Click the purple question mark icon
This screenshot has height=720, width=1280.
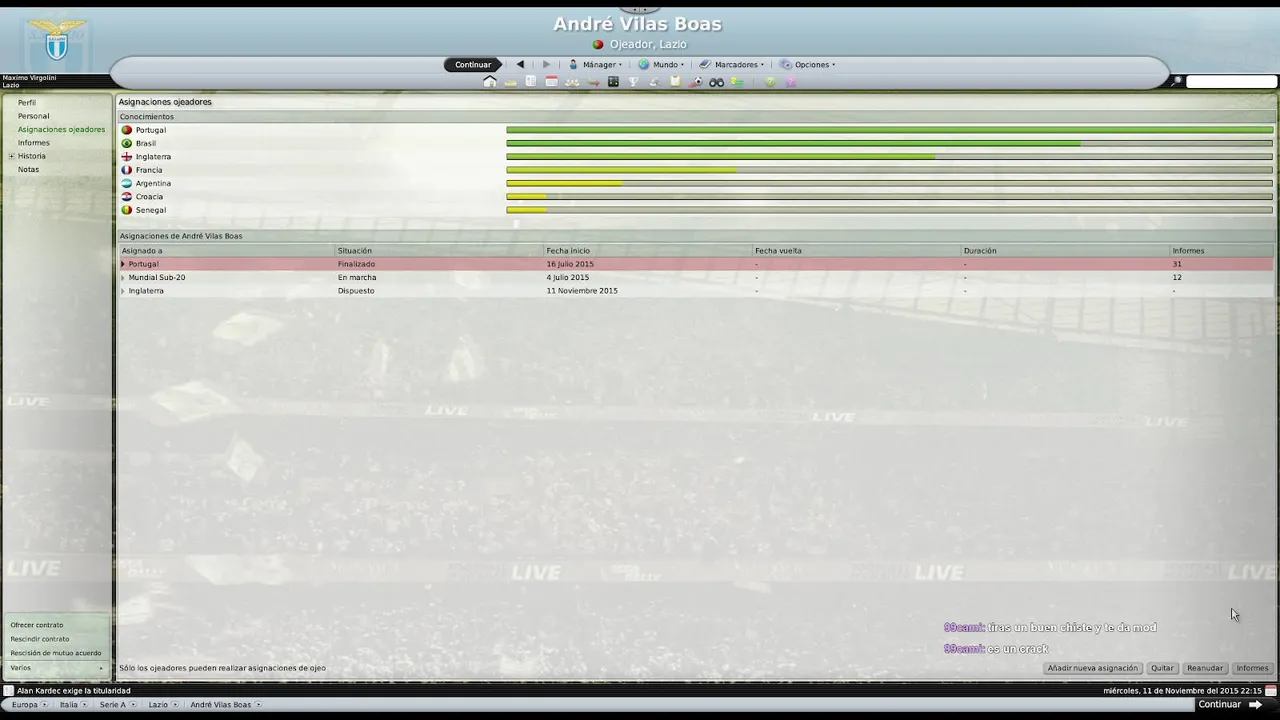(x=790, y=82)
